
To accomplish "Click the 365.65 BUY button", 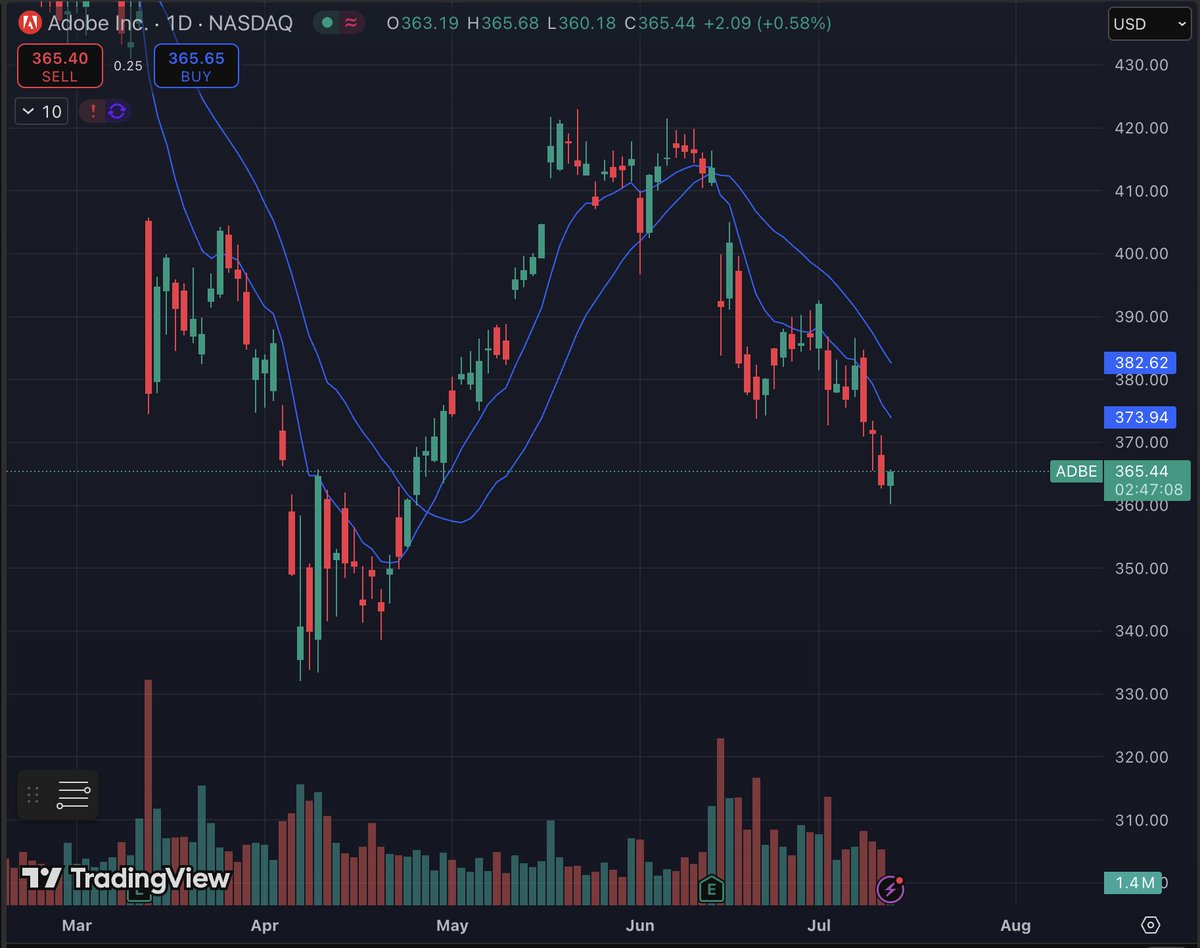I will click(x=196, y=66).
